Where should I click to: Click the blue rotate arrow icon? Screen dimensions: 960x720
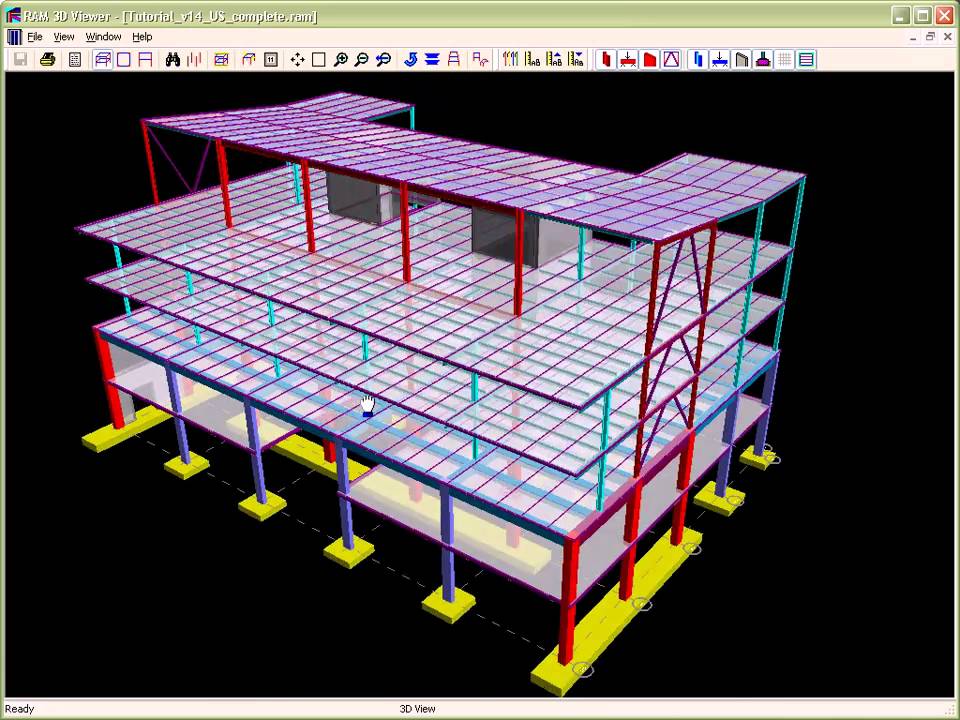(x=410, y=60)
